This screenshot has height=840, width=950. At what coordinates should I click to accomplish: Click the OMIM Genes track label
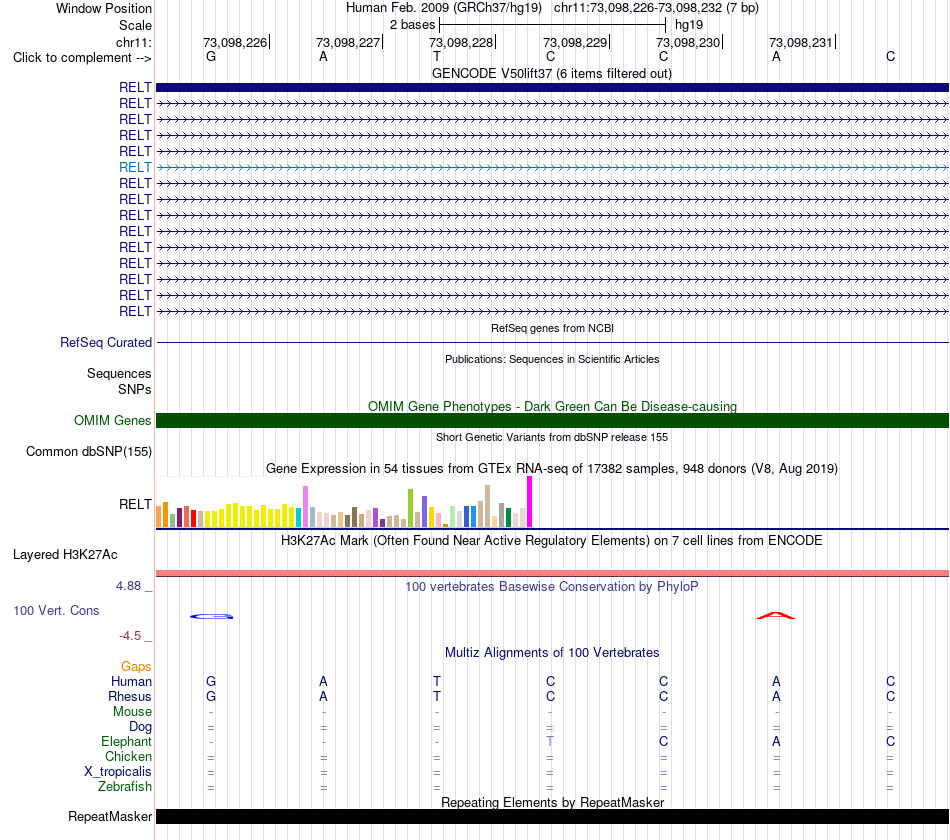click(113, 421)
